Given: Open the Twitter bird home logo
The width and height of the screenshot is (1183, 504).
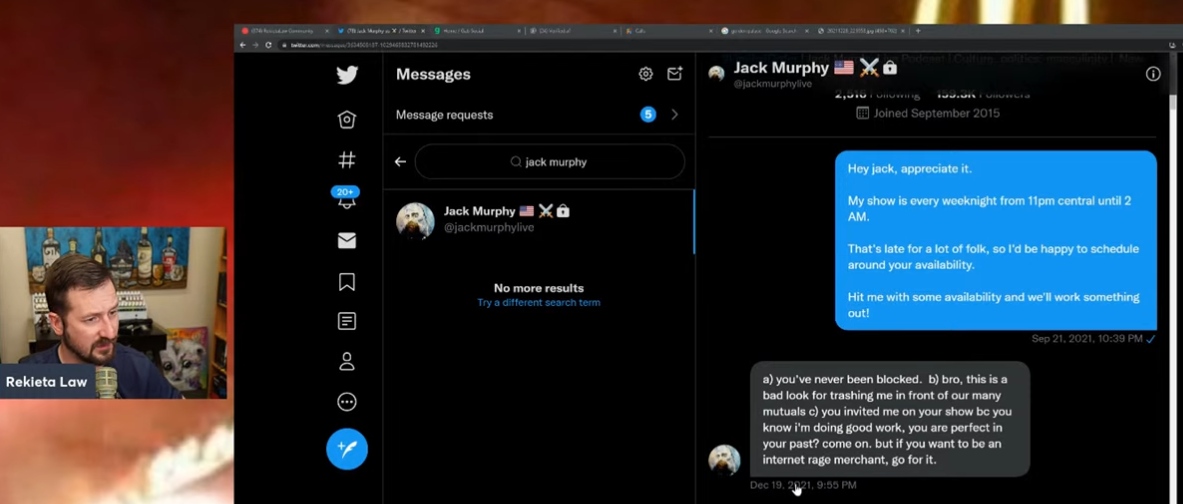Looking at the screenshot, I should click(x=347, y=75).
